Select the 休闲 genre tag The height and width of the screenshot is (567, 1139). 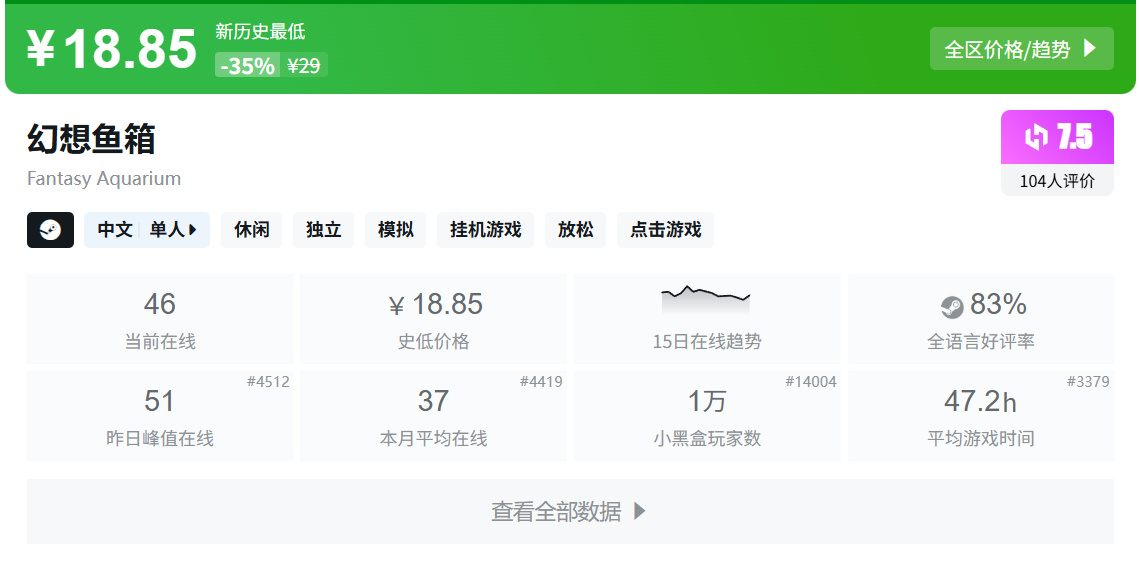pos(251,230)
